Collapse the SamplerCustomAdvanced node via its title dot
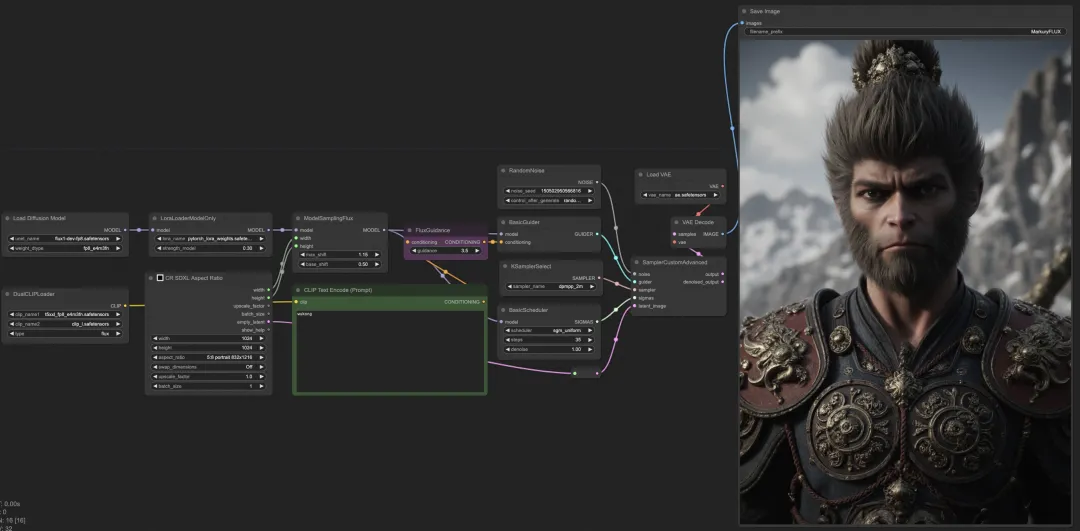The height and width of the screenshot is (531, 1080). coord(636,262)
